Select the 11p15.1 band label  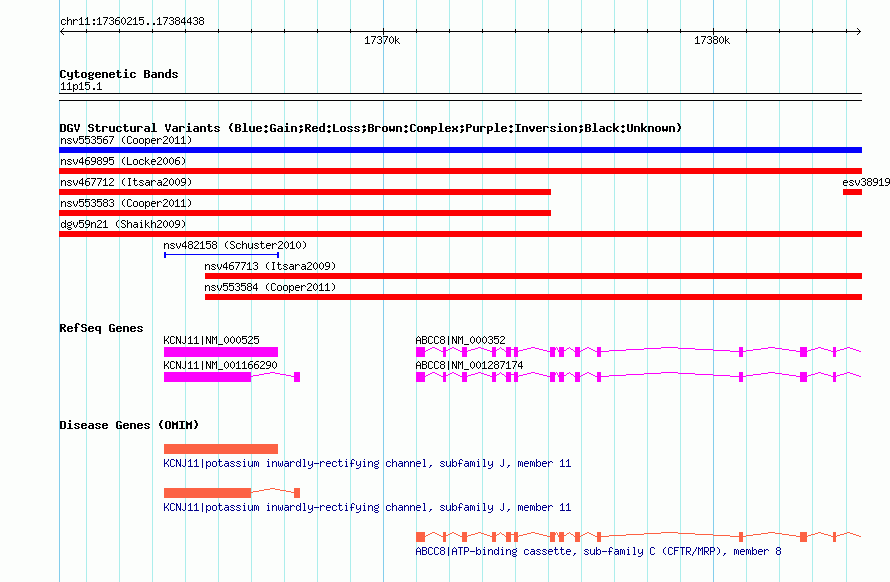81,86
